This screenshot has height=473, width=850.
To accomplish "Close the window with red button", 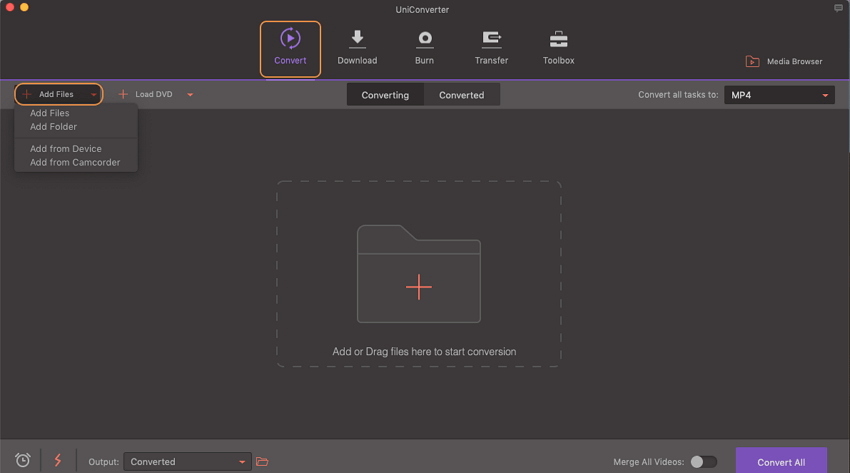I will pyautogui.click(x=10, y=7).
